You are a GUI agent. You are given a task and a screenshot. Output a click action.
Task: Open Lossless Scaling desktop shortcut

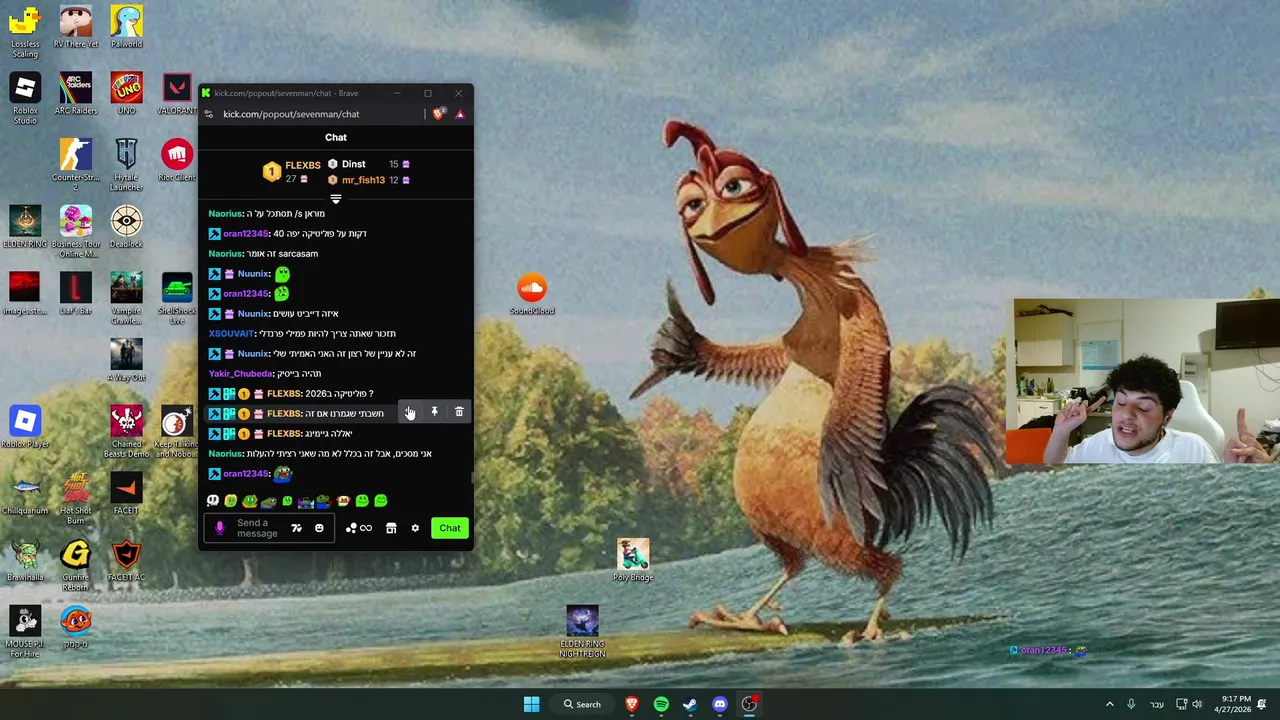25,30
